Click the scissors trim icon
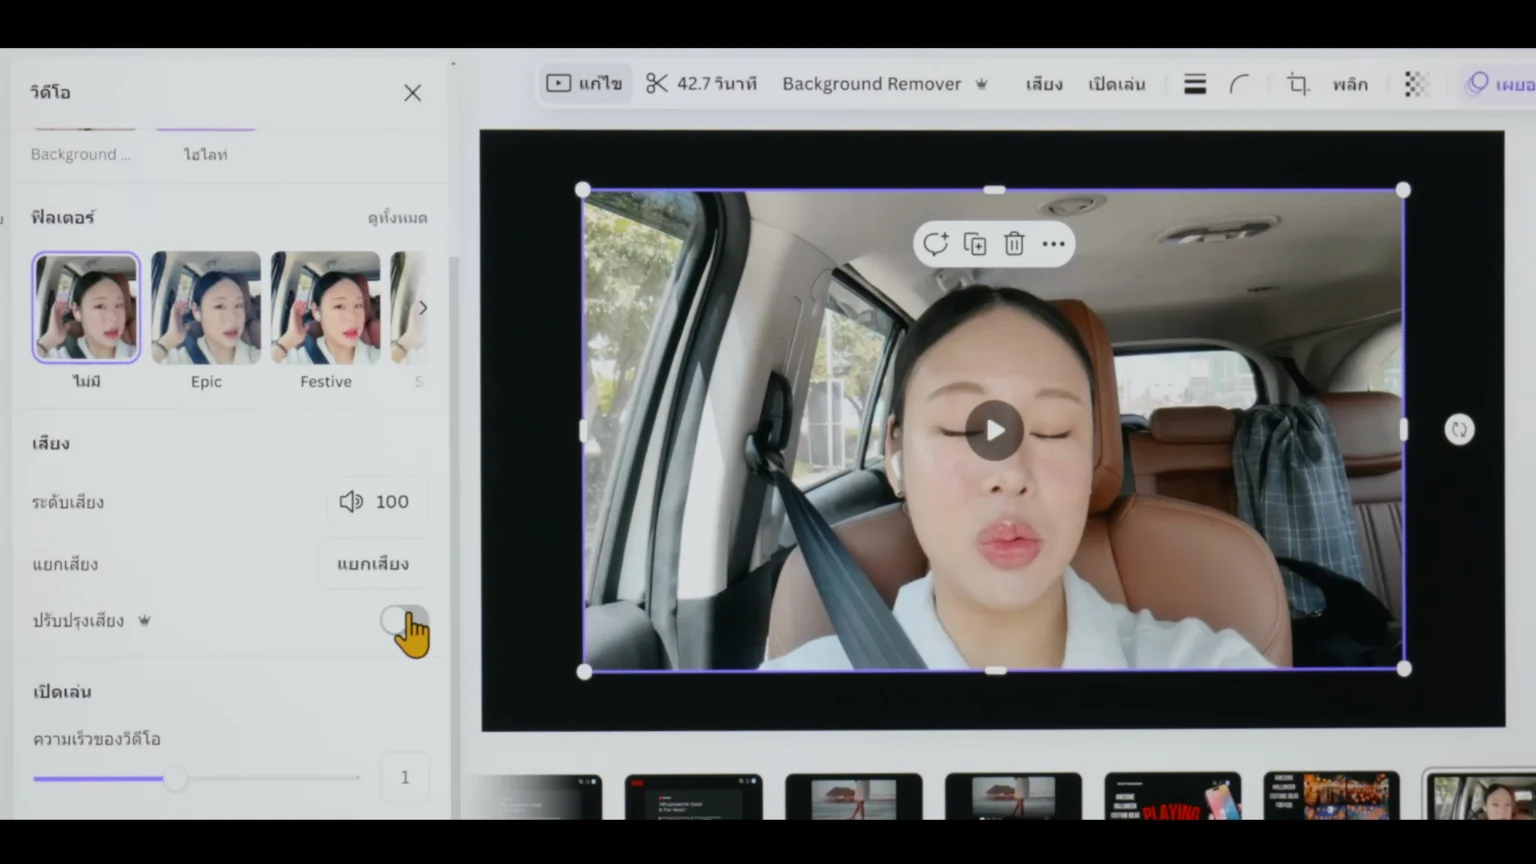 (656, 84)
